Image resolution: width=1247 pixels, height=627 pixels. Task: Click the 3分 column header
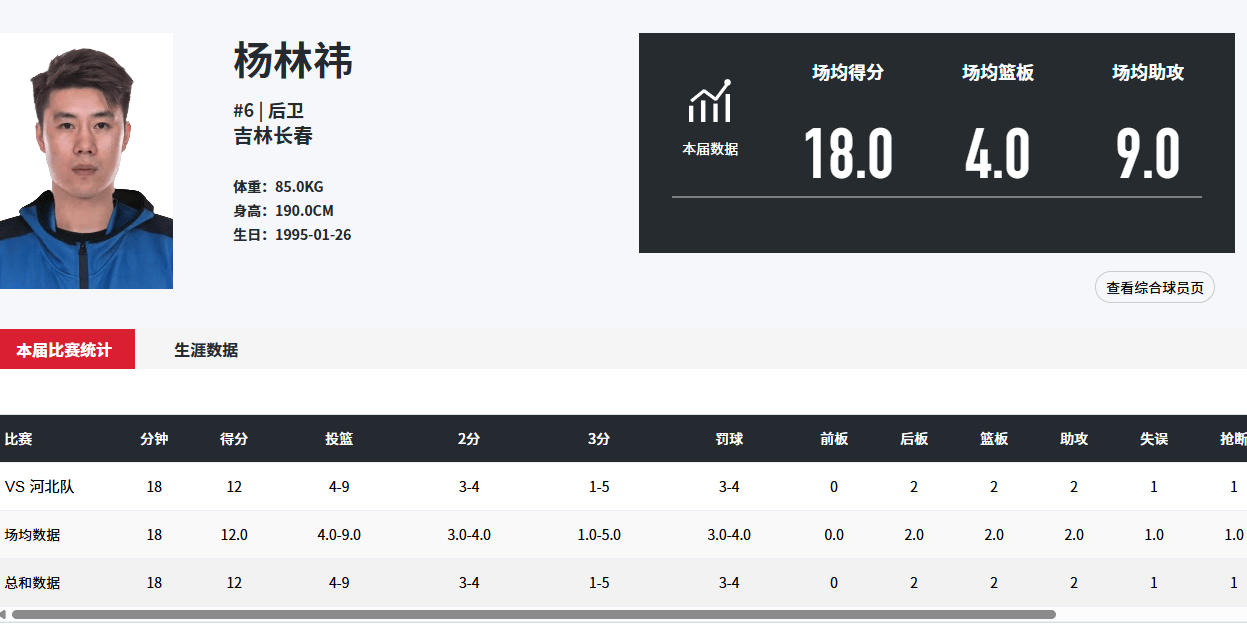coord(599,439)
